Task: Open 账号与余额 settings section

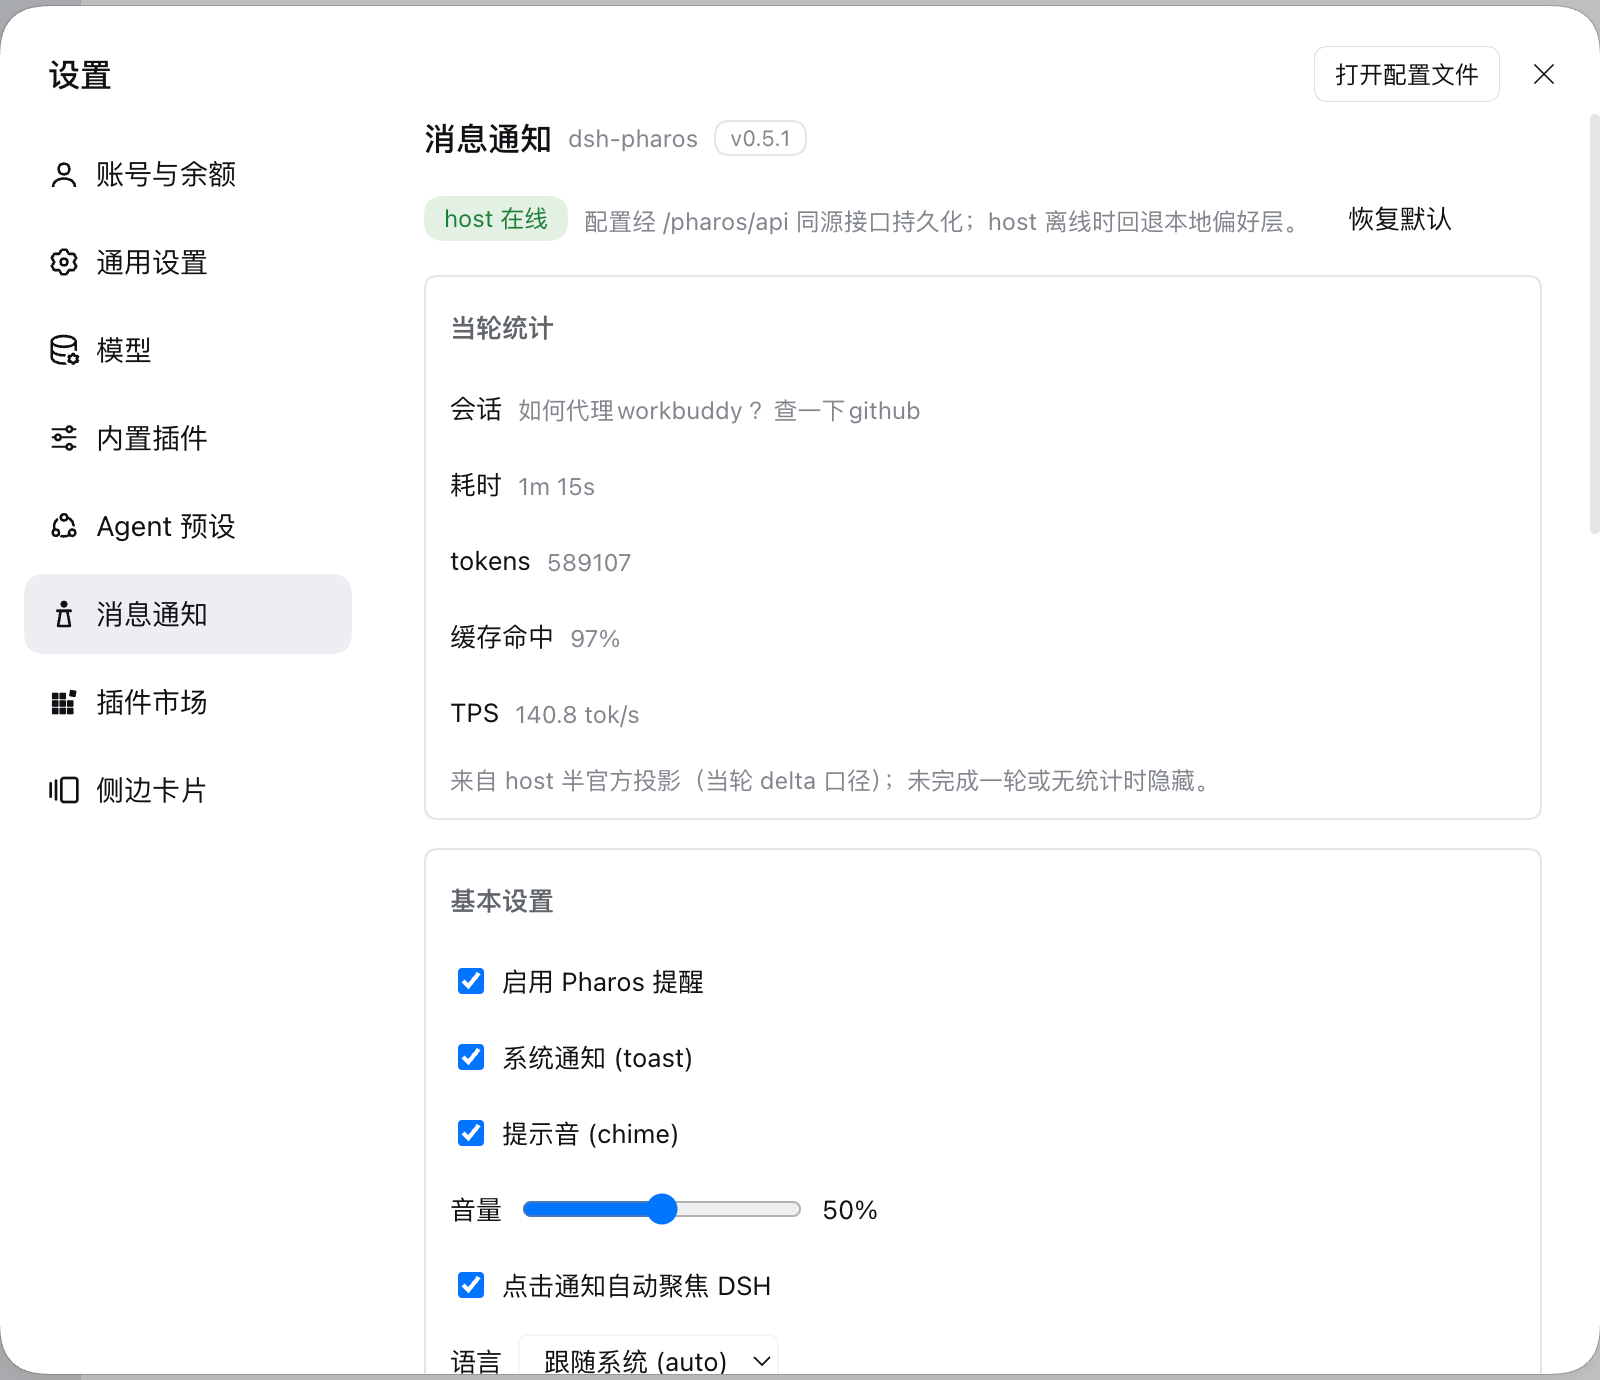Action: point(188,174)
